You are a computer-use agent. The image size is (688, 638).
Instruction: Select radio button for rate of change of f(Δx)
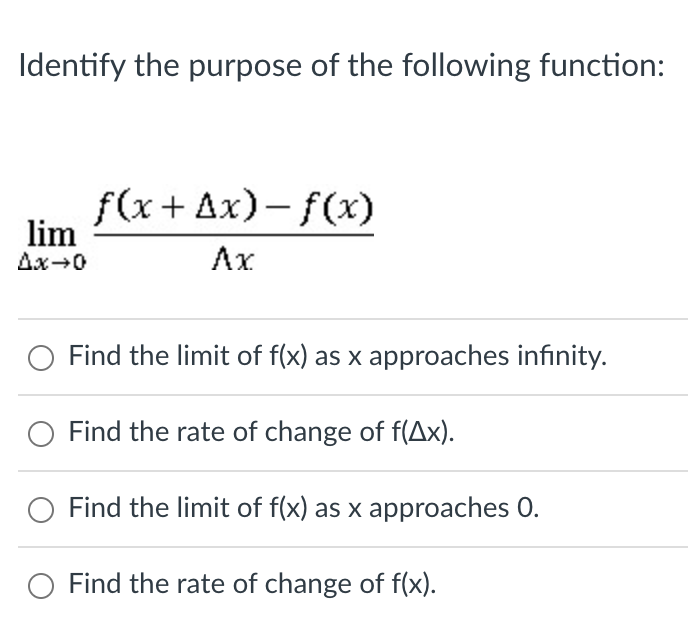41,434
